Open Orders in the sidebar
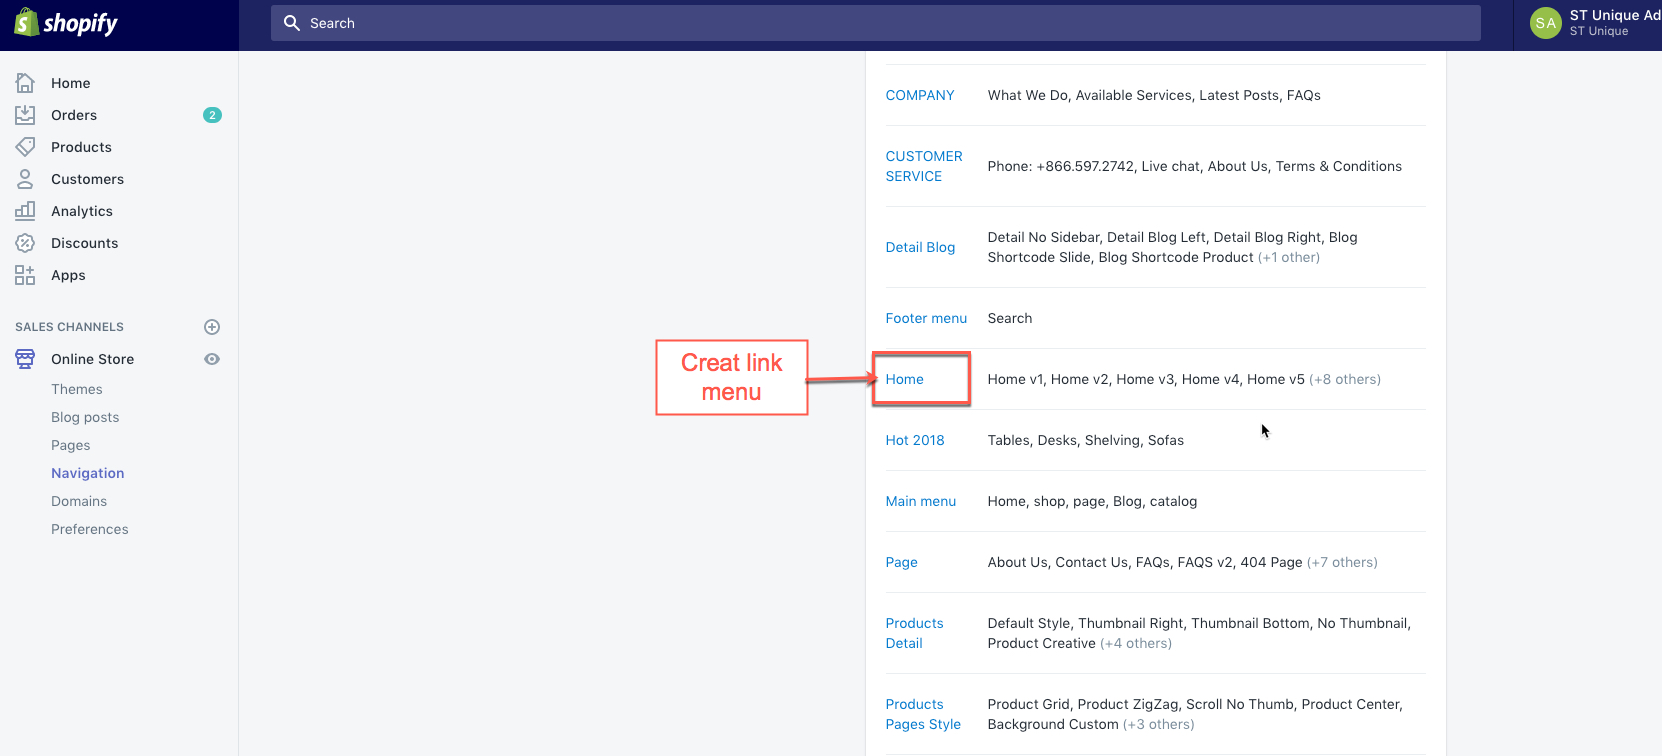This screenshot has height=756, width=1662. pos(74,115)
